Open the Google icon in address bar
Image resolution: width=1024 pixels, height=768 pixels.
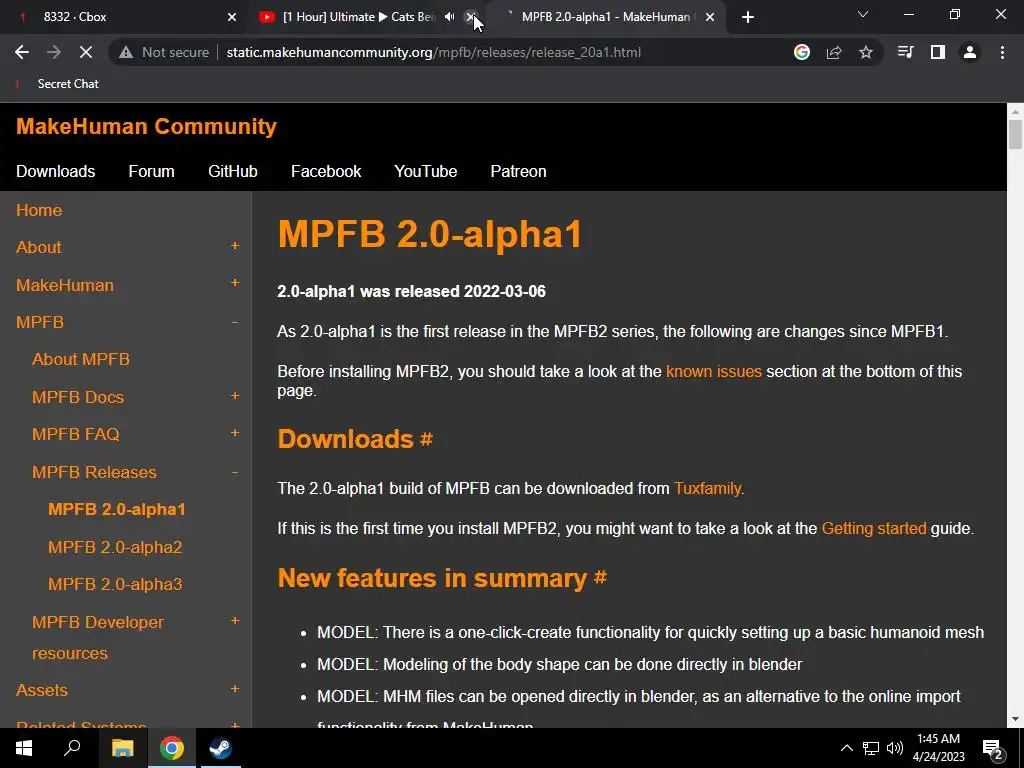tap(802, 52)
